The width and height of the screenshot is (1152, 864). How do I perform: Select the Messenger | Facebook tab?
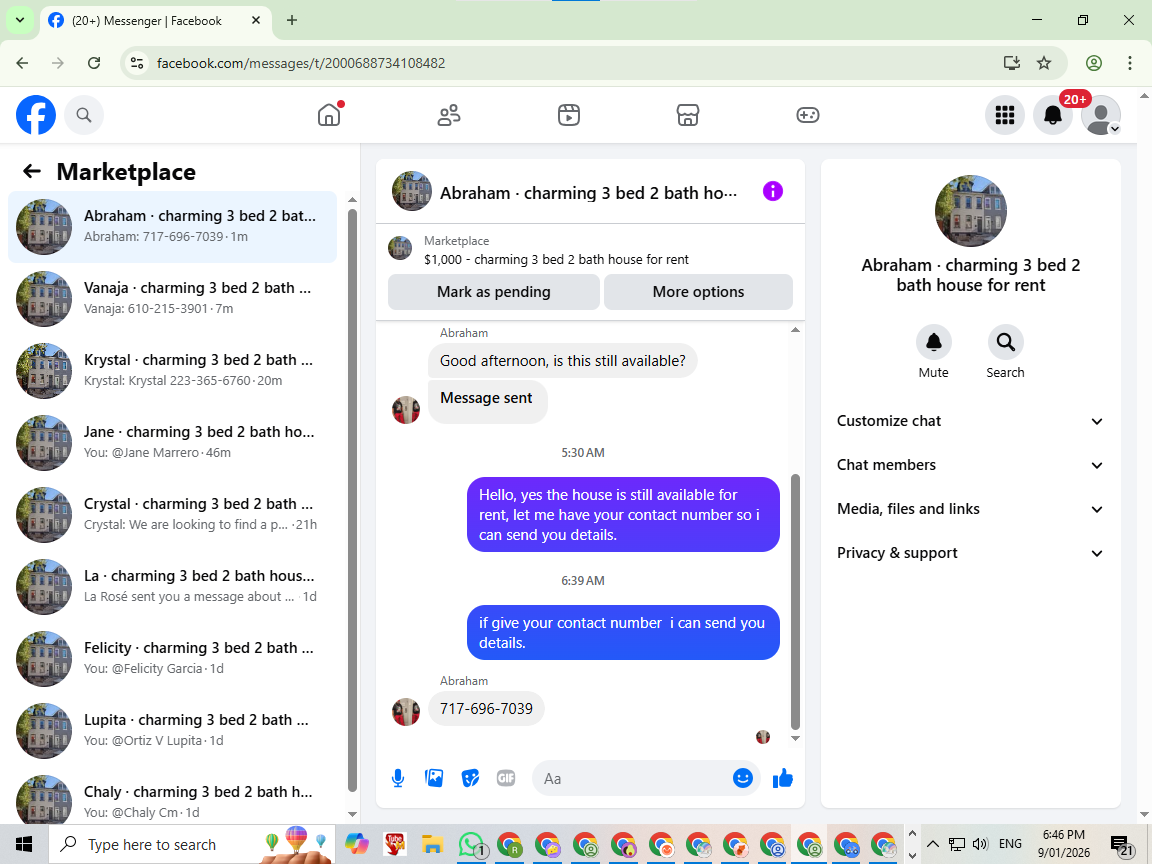click(x=147, y=21)
